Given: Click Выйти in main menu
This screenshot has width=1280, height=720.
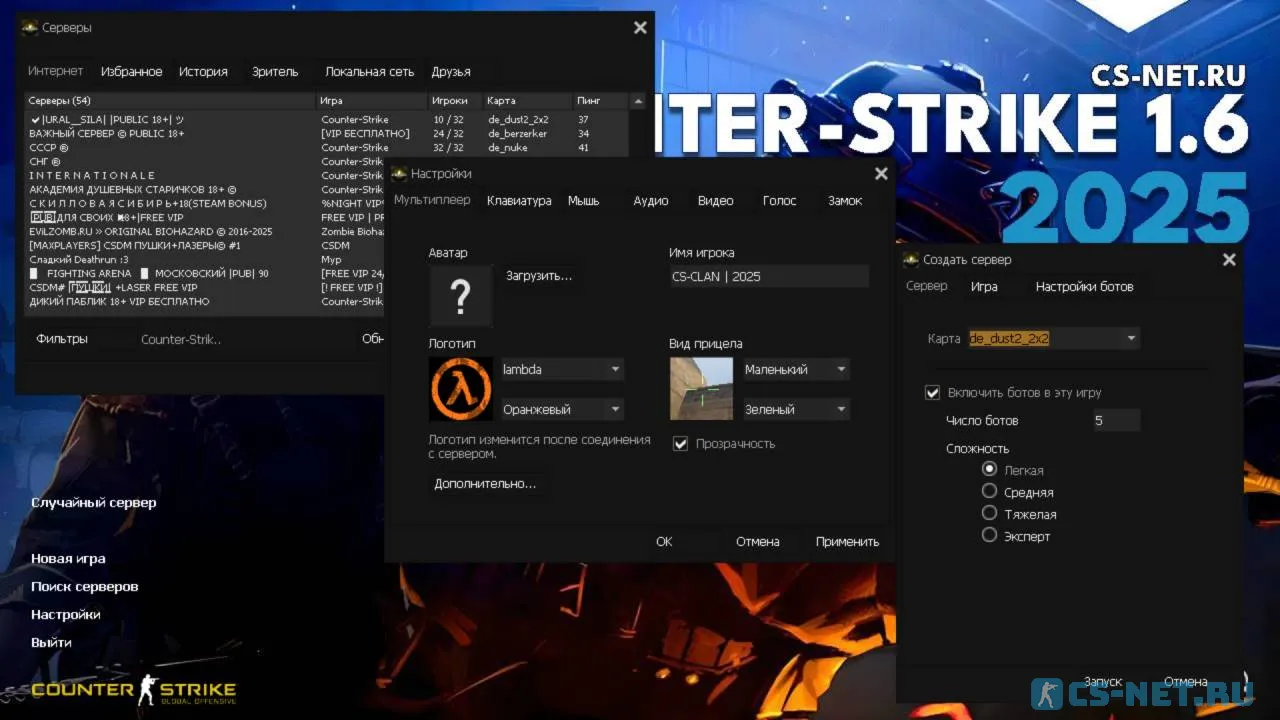Looking at the screenshot, I should click(x=51, y=643).
